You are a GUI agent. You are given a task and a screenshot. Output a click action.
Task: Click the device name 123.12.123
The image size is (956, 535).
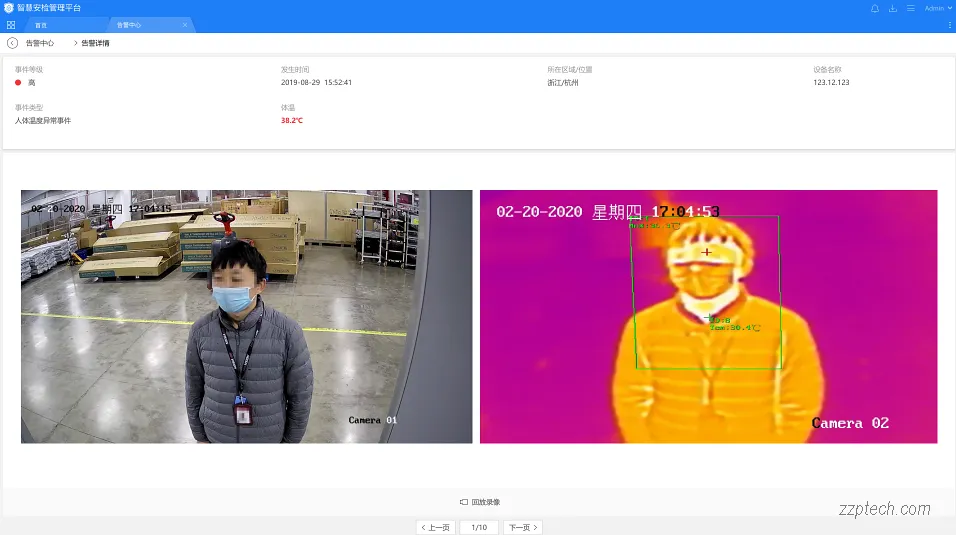tap(831, 82)
